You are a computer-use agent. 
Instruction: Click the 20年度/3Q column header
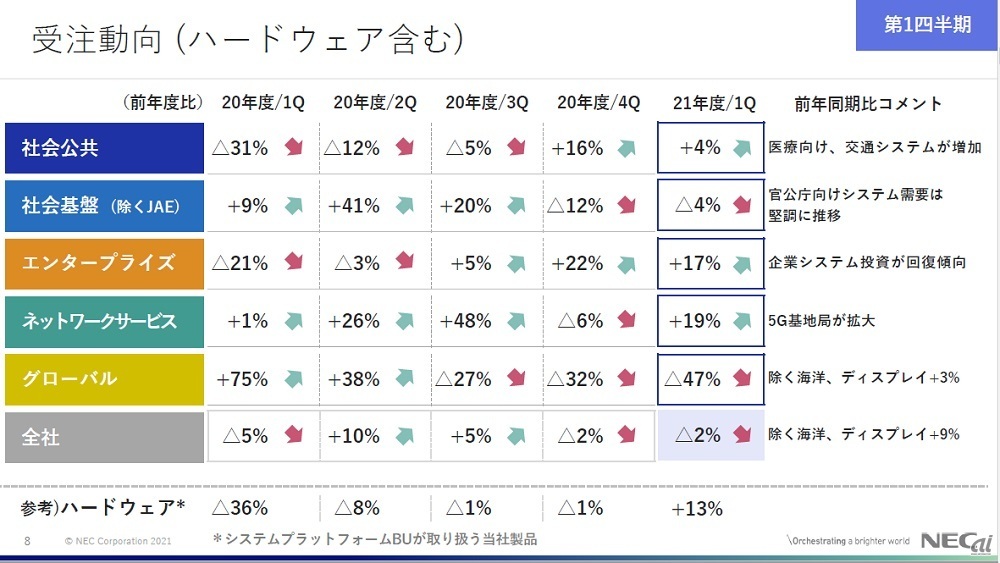coord(487,103)
